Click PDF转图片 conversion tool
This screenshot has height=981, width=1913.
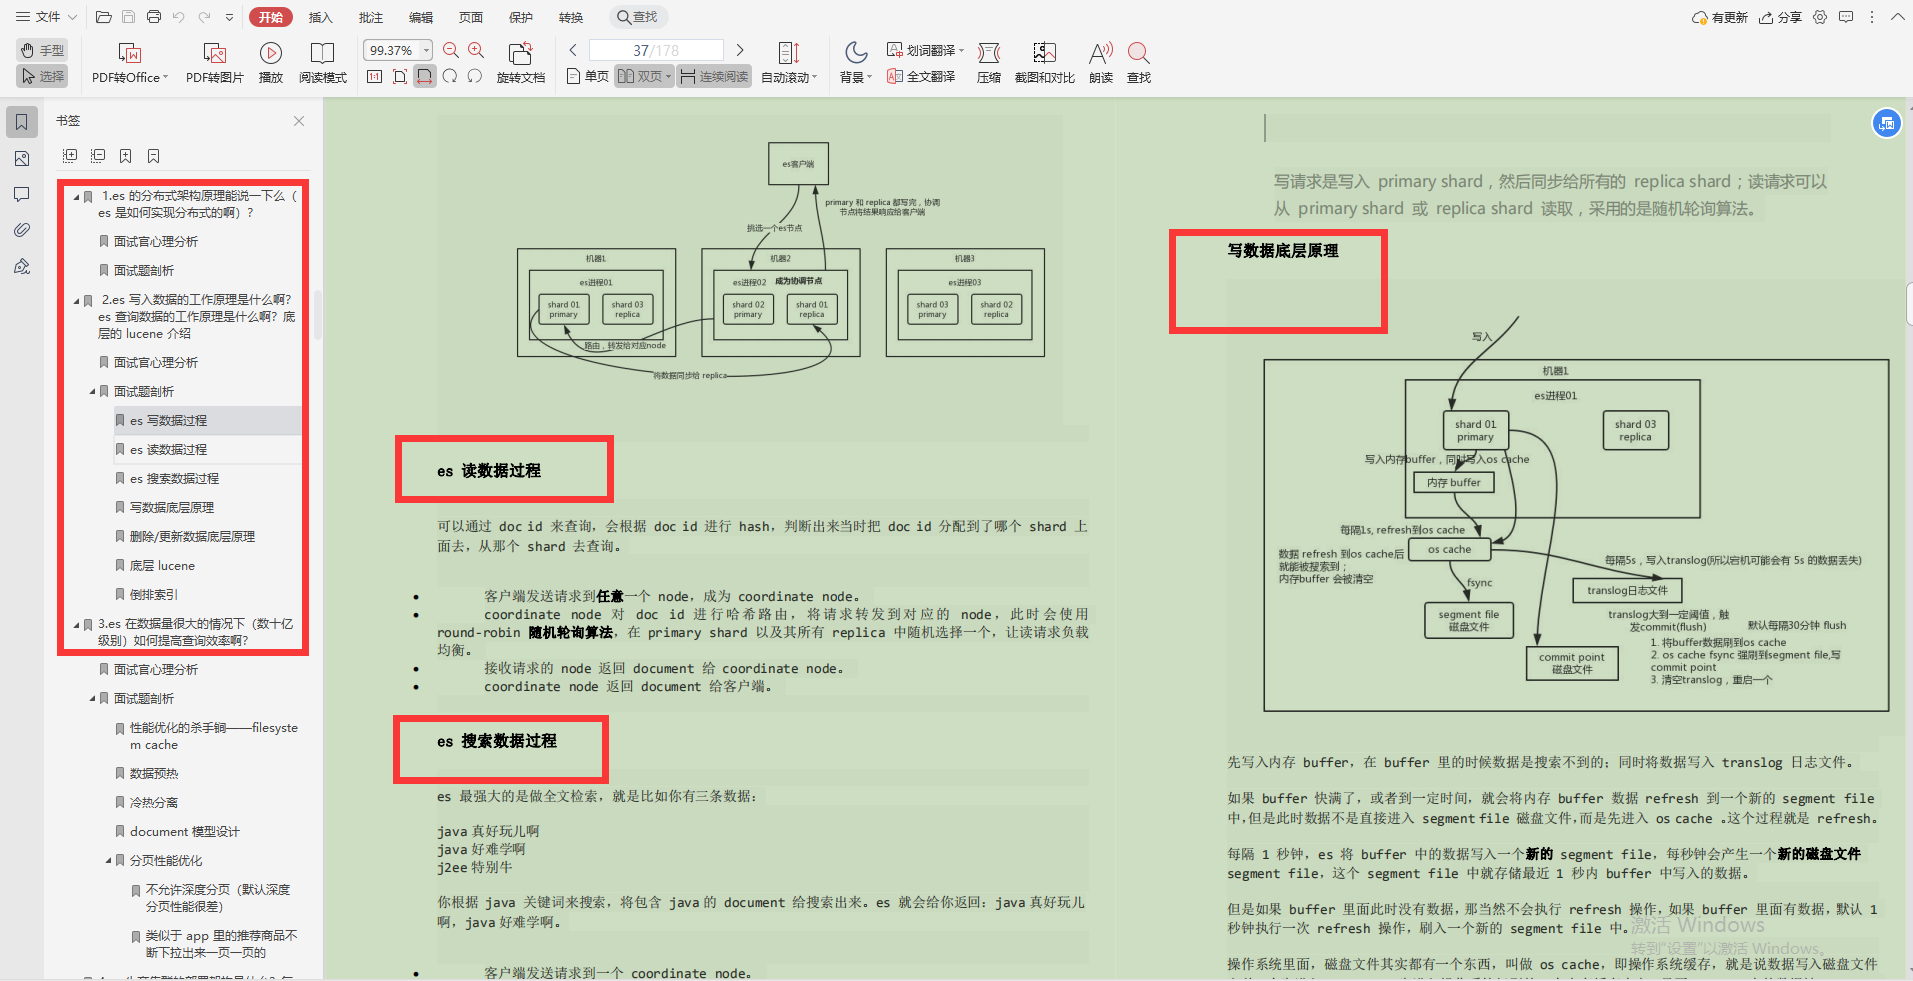215,63
